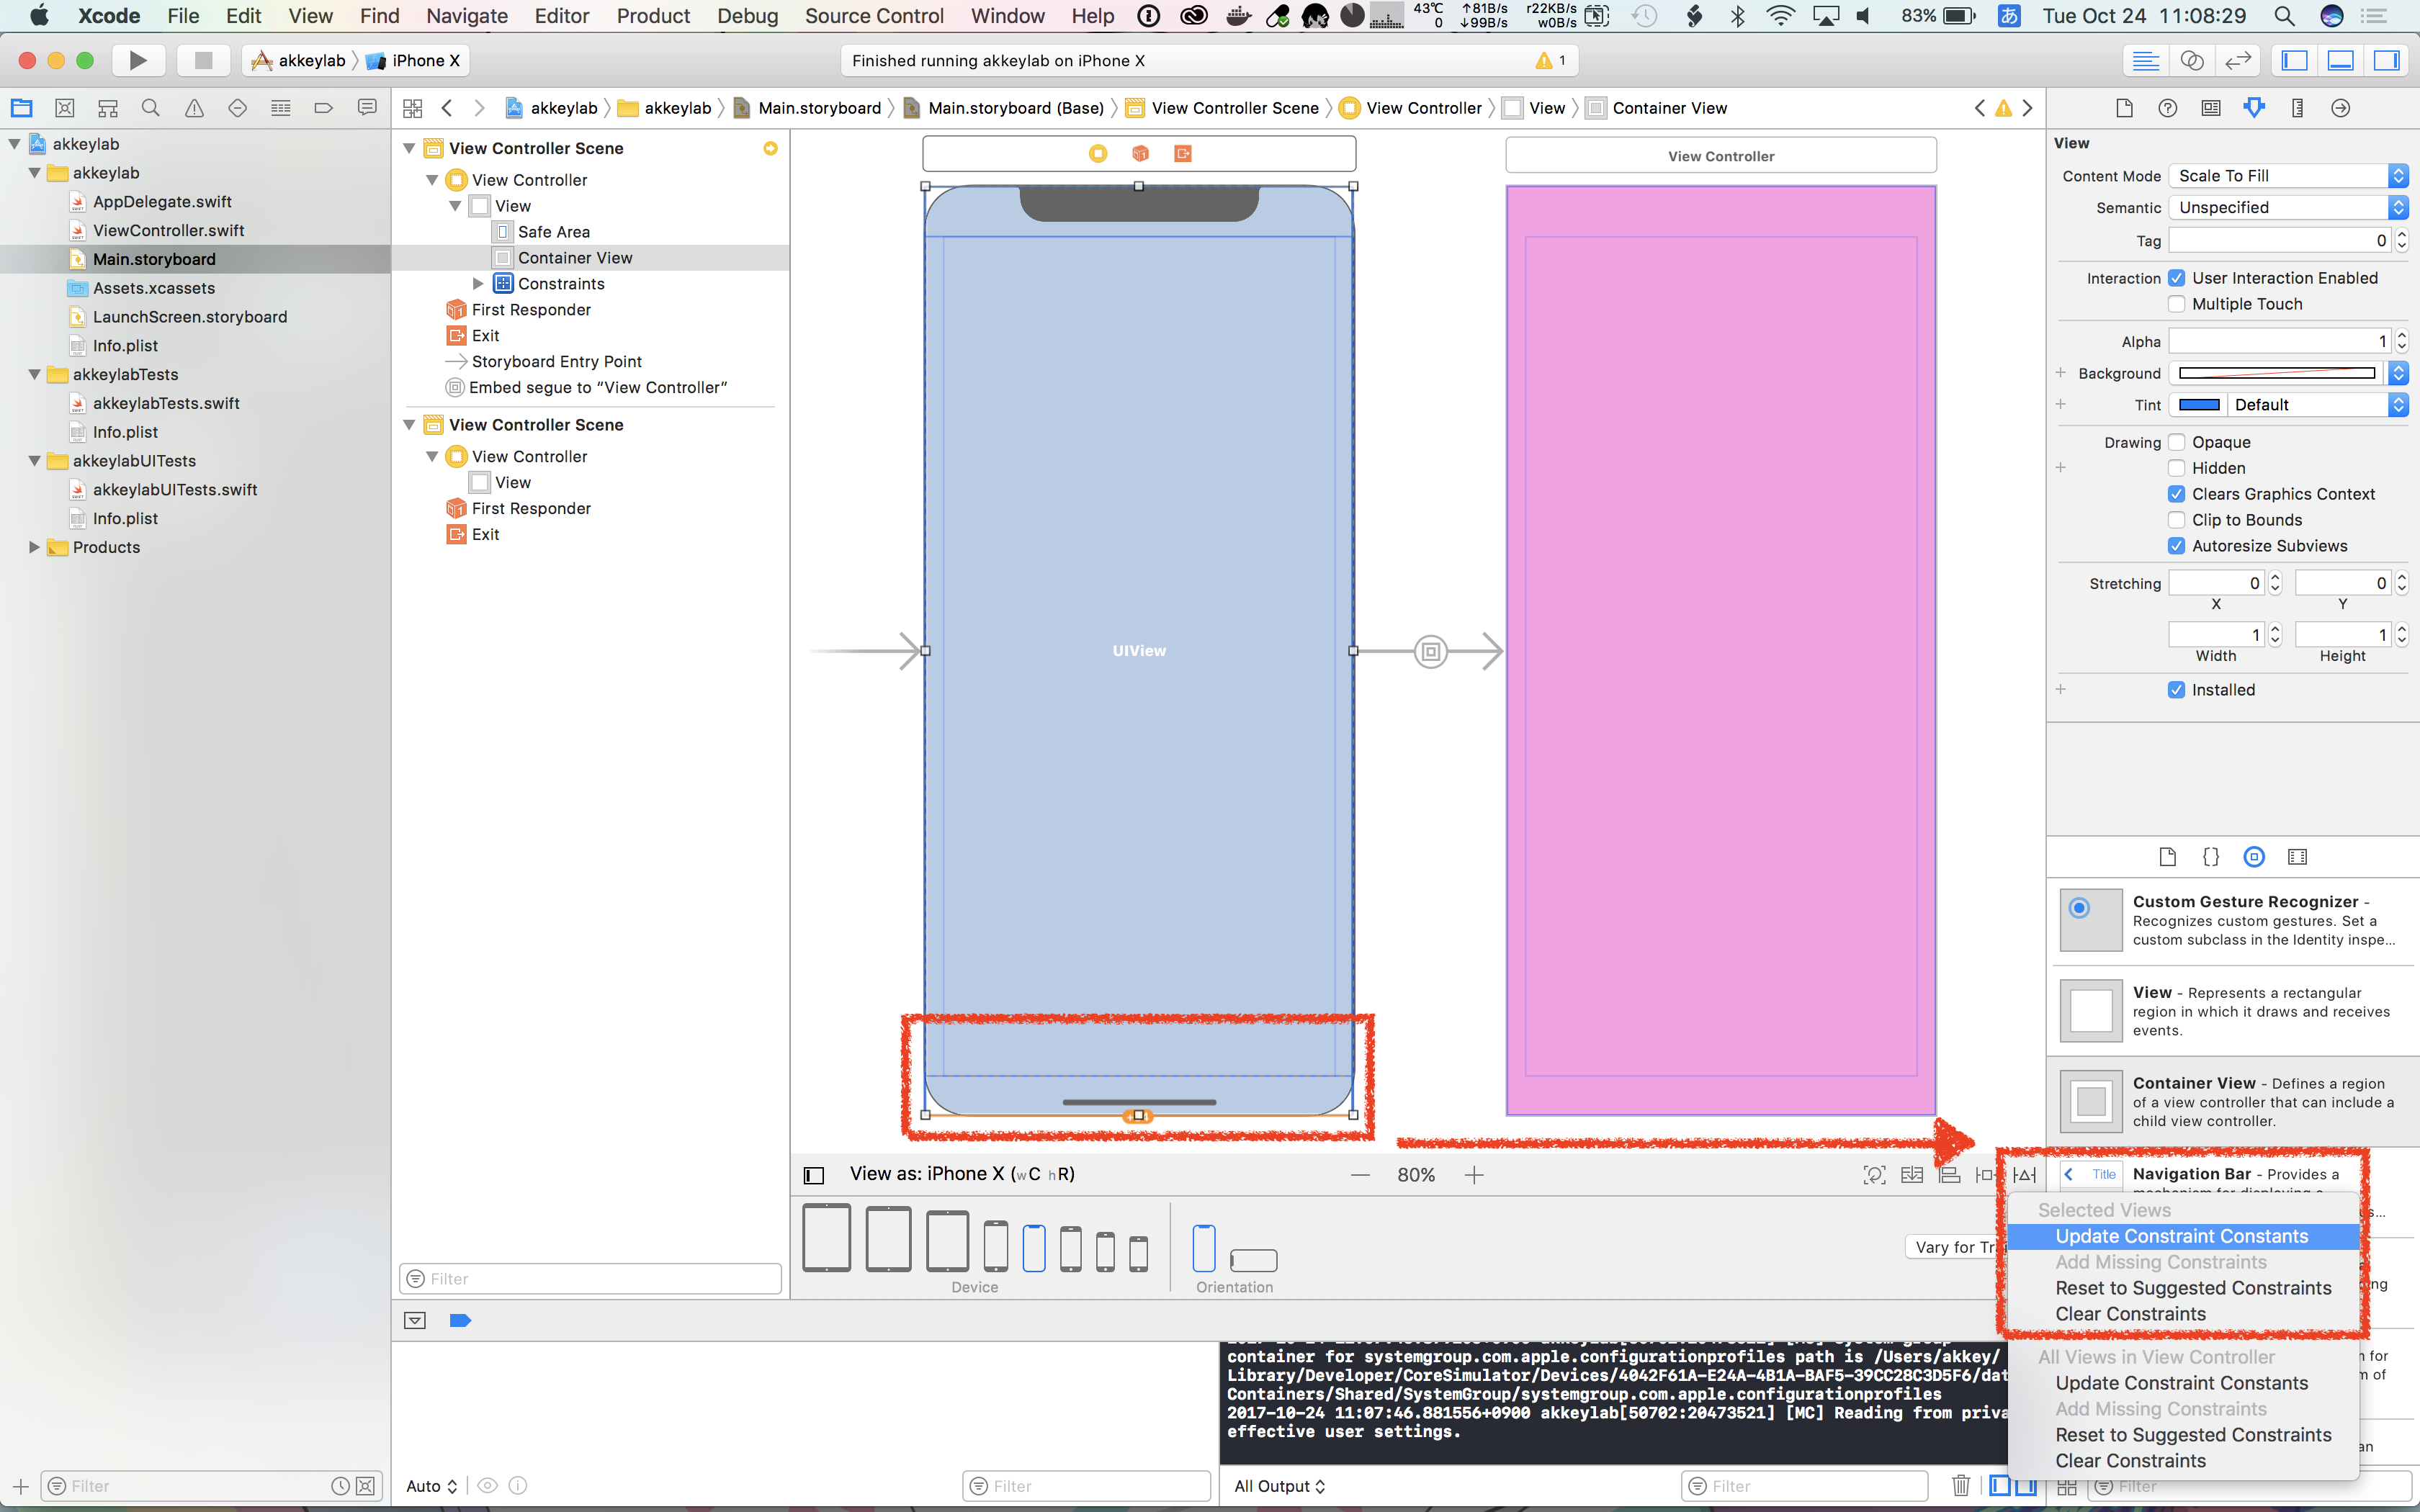Toggle User Interaction Enabled checkbox
This screenshot has width=2420, height=1512.
coord(2177,278)
